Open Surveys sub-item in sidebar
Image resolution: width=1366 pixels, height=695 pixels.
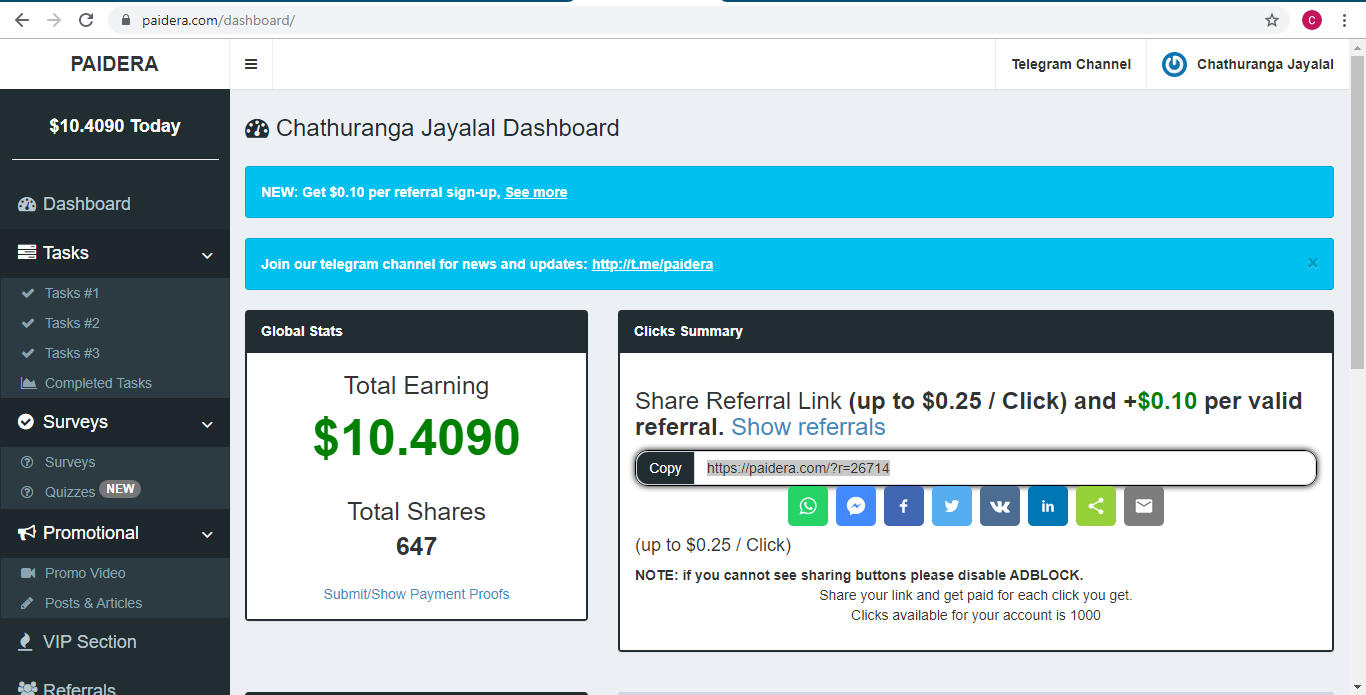coord(115,462)
